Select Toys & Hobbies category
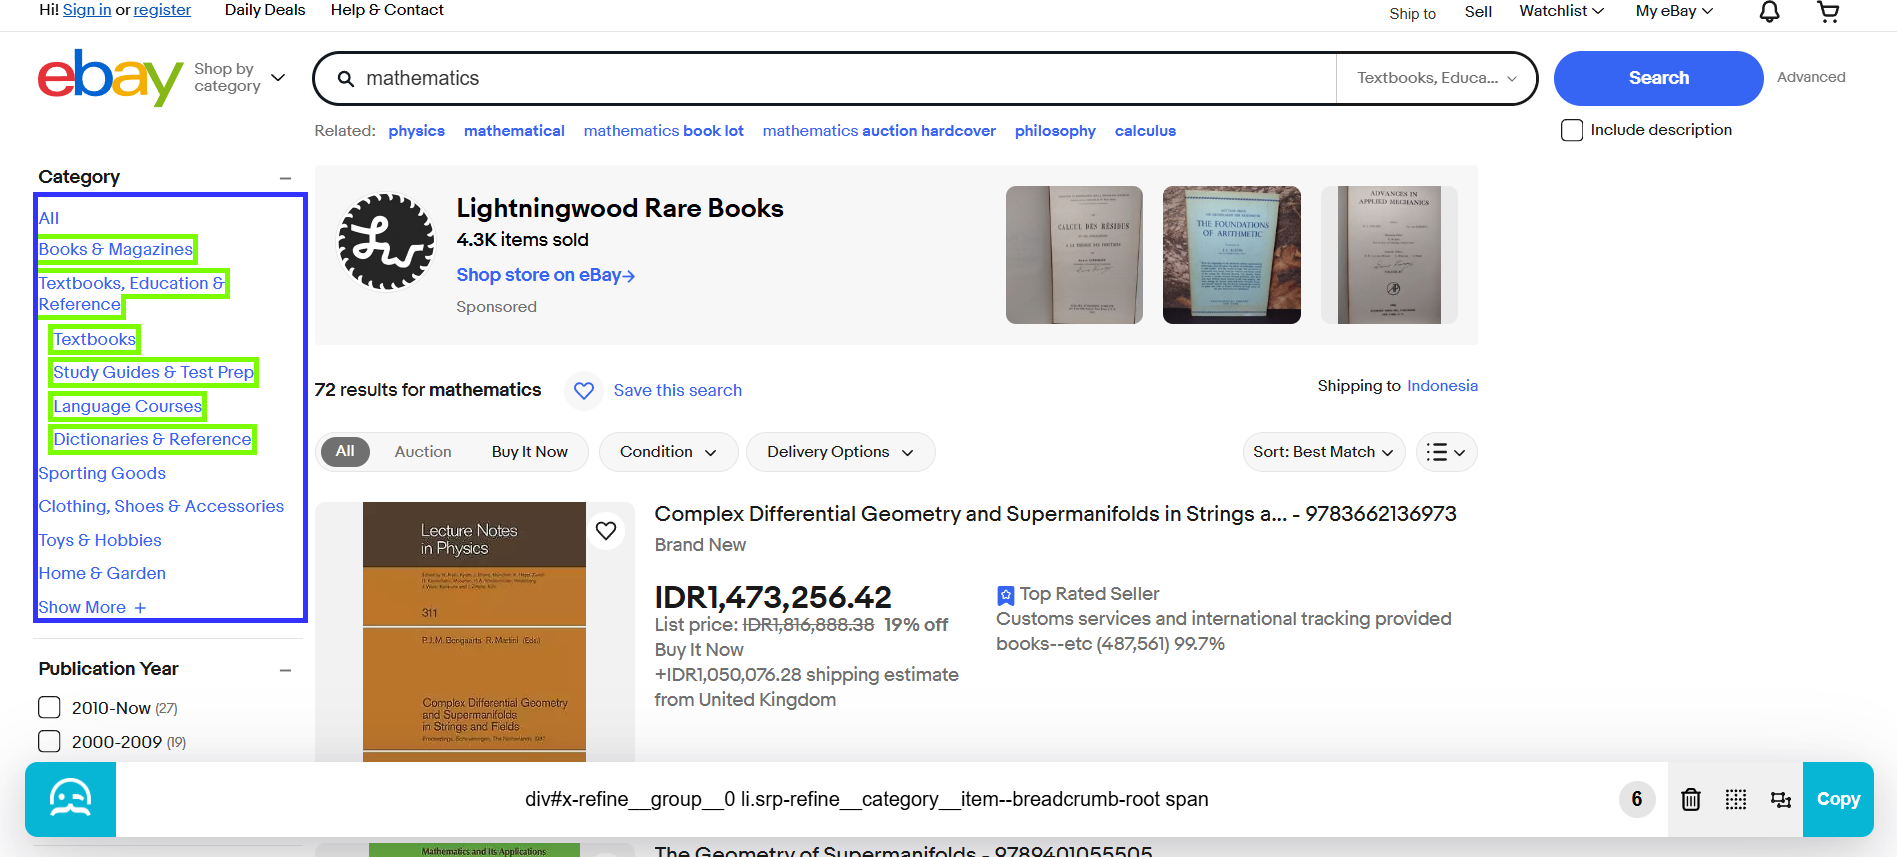 [x=100, y=540]
